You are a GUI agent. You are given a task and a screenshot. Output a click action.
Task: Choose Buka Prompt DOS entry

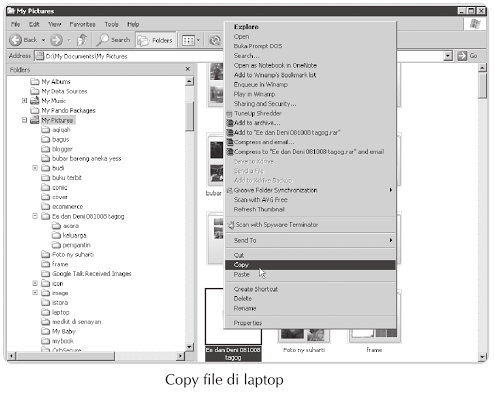310,46
